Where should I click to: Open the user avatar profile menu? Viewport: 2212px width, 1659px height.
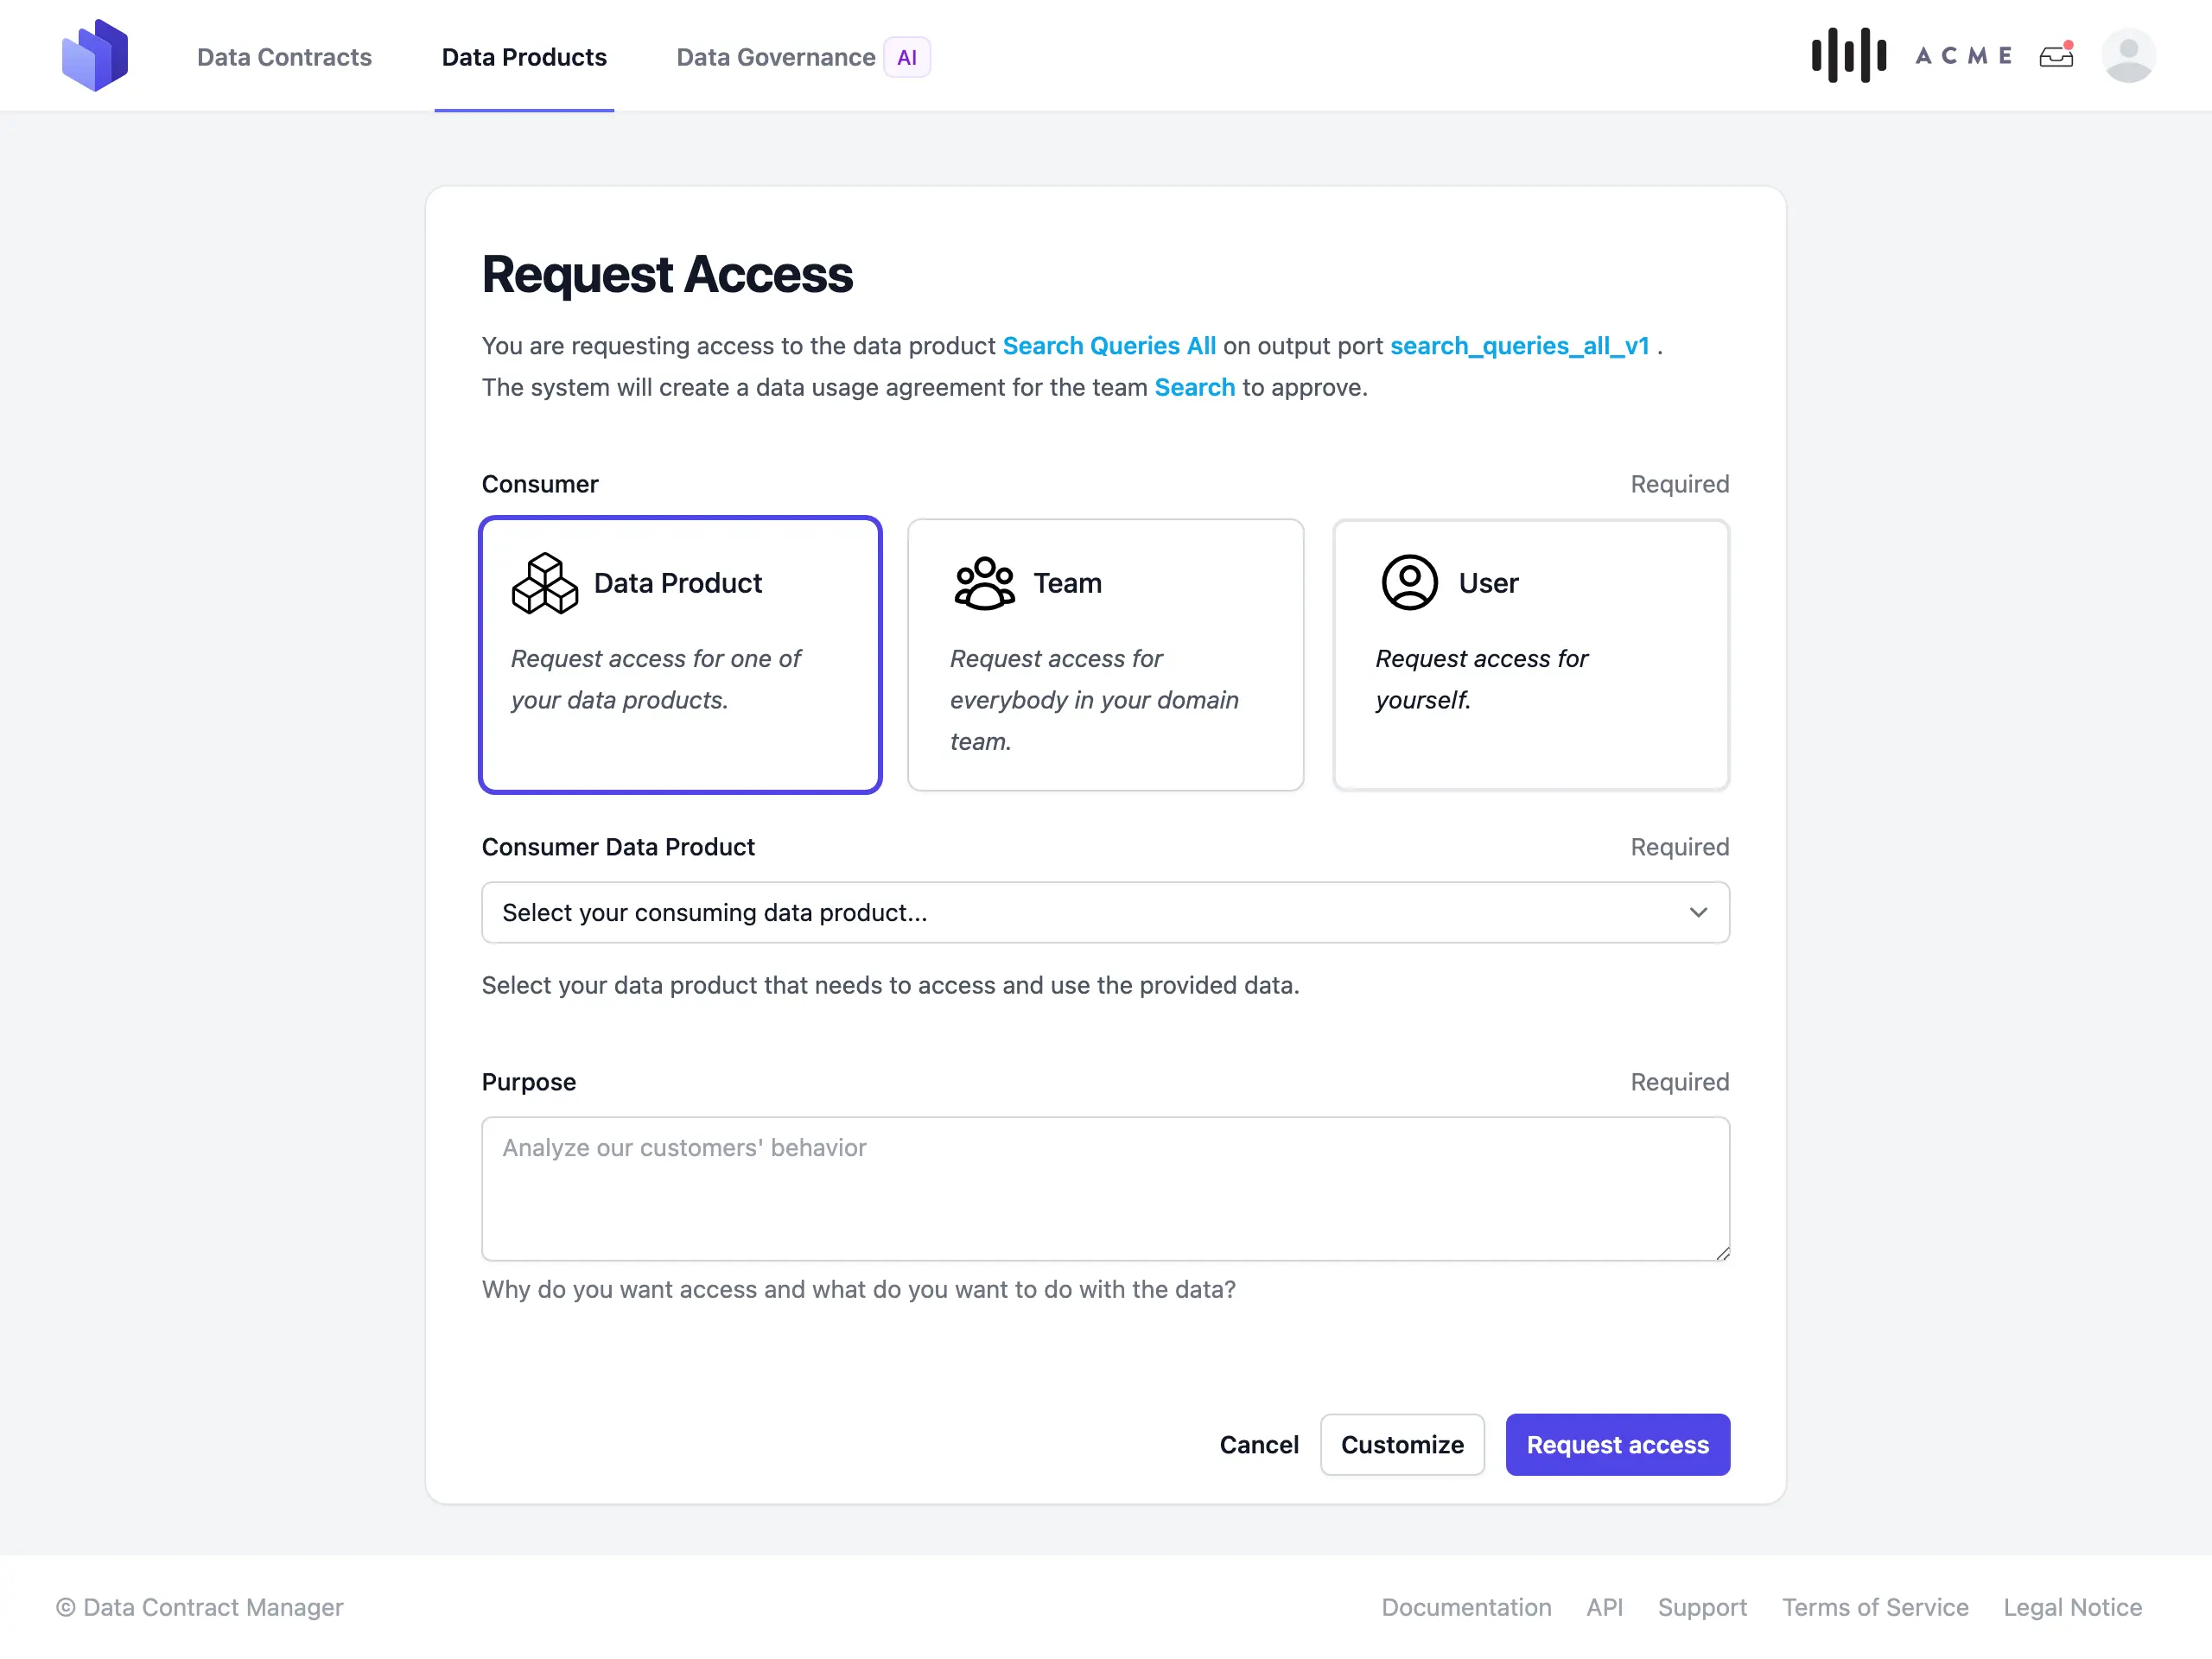point(2128,56)
